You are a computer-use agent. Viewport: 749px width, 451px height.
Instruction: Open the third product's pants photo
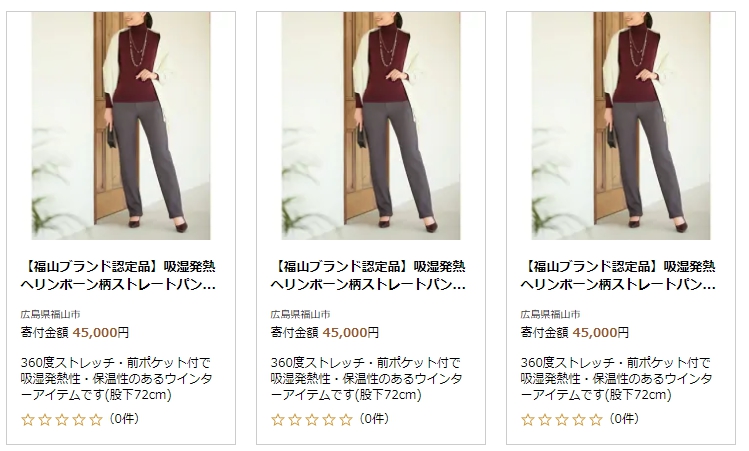pos(621,126)
